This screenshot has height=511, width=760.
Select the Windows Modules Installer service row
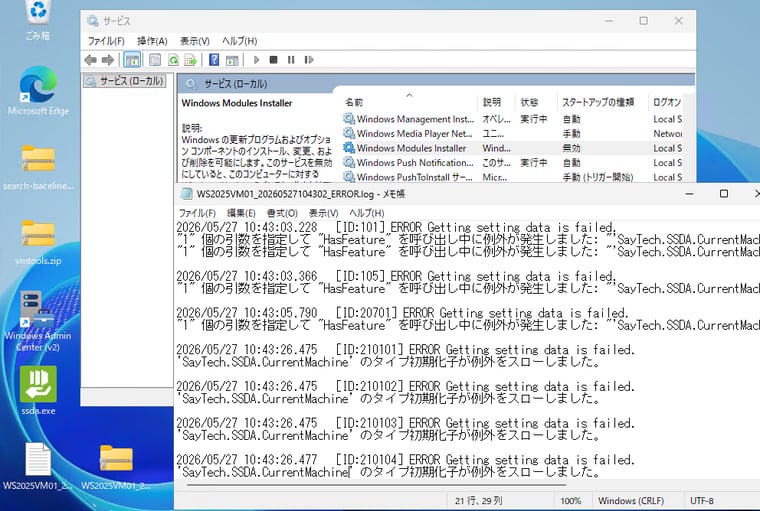513,148
